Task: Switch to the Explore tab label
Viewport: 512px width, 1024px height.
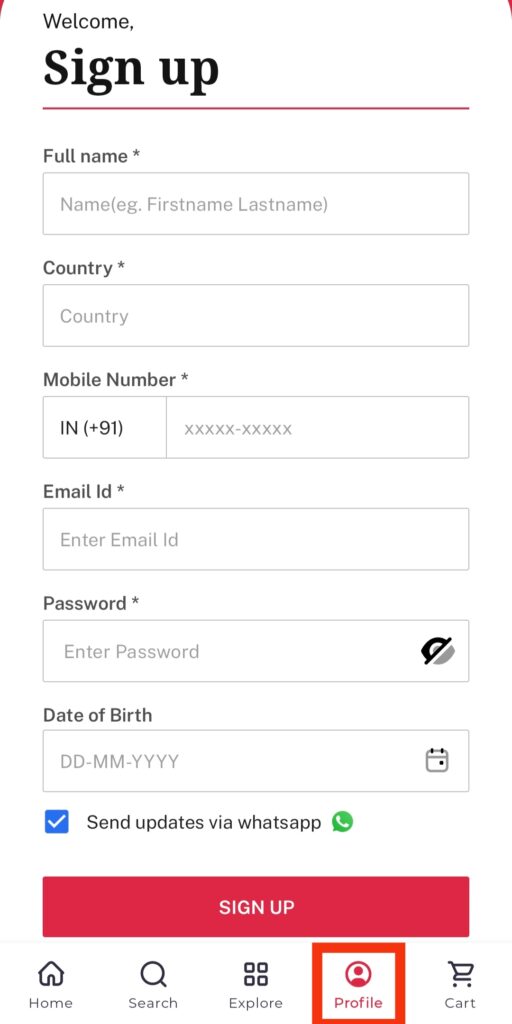Action: (256, 1003)
